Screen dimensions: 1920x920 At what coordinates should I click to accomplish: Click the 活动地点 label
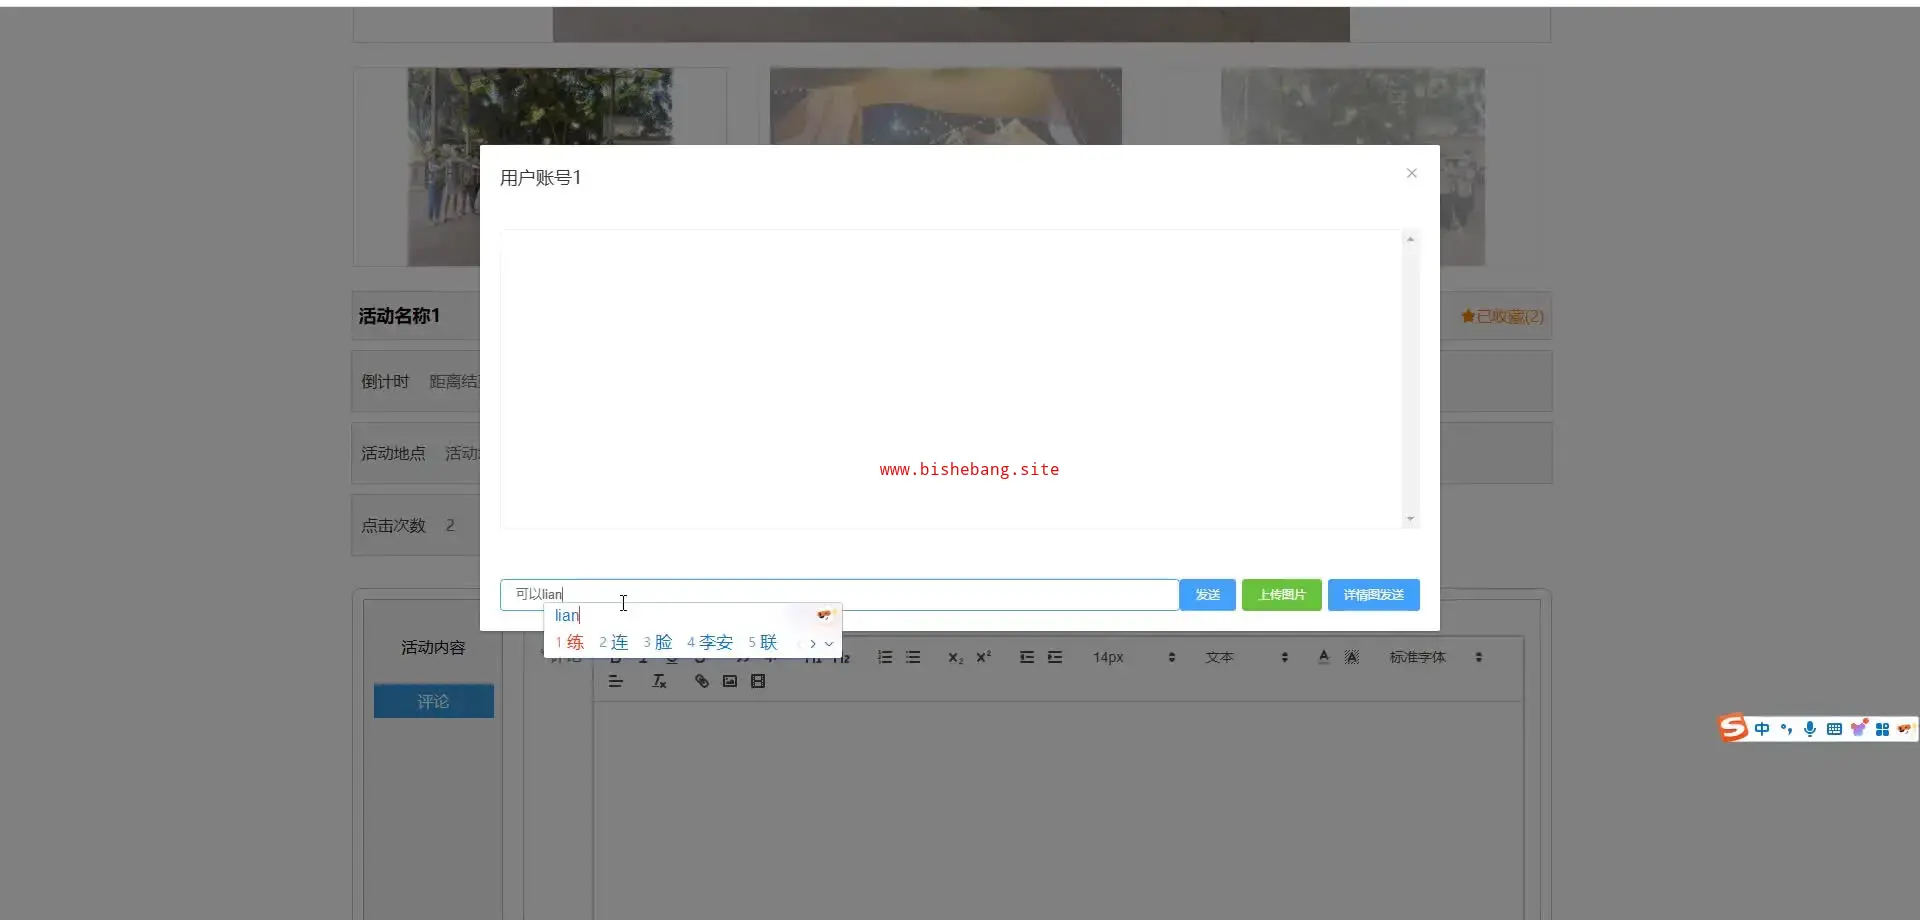[x=393, y=454]
